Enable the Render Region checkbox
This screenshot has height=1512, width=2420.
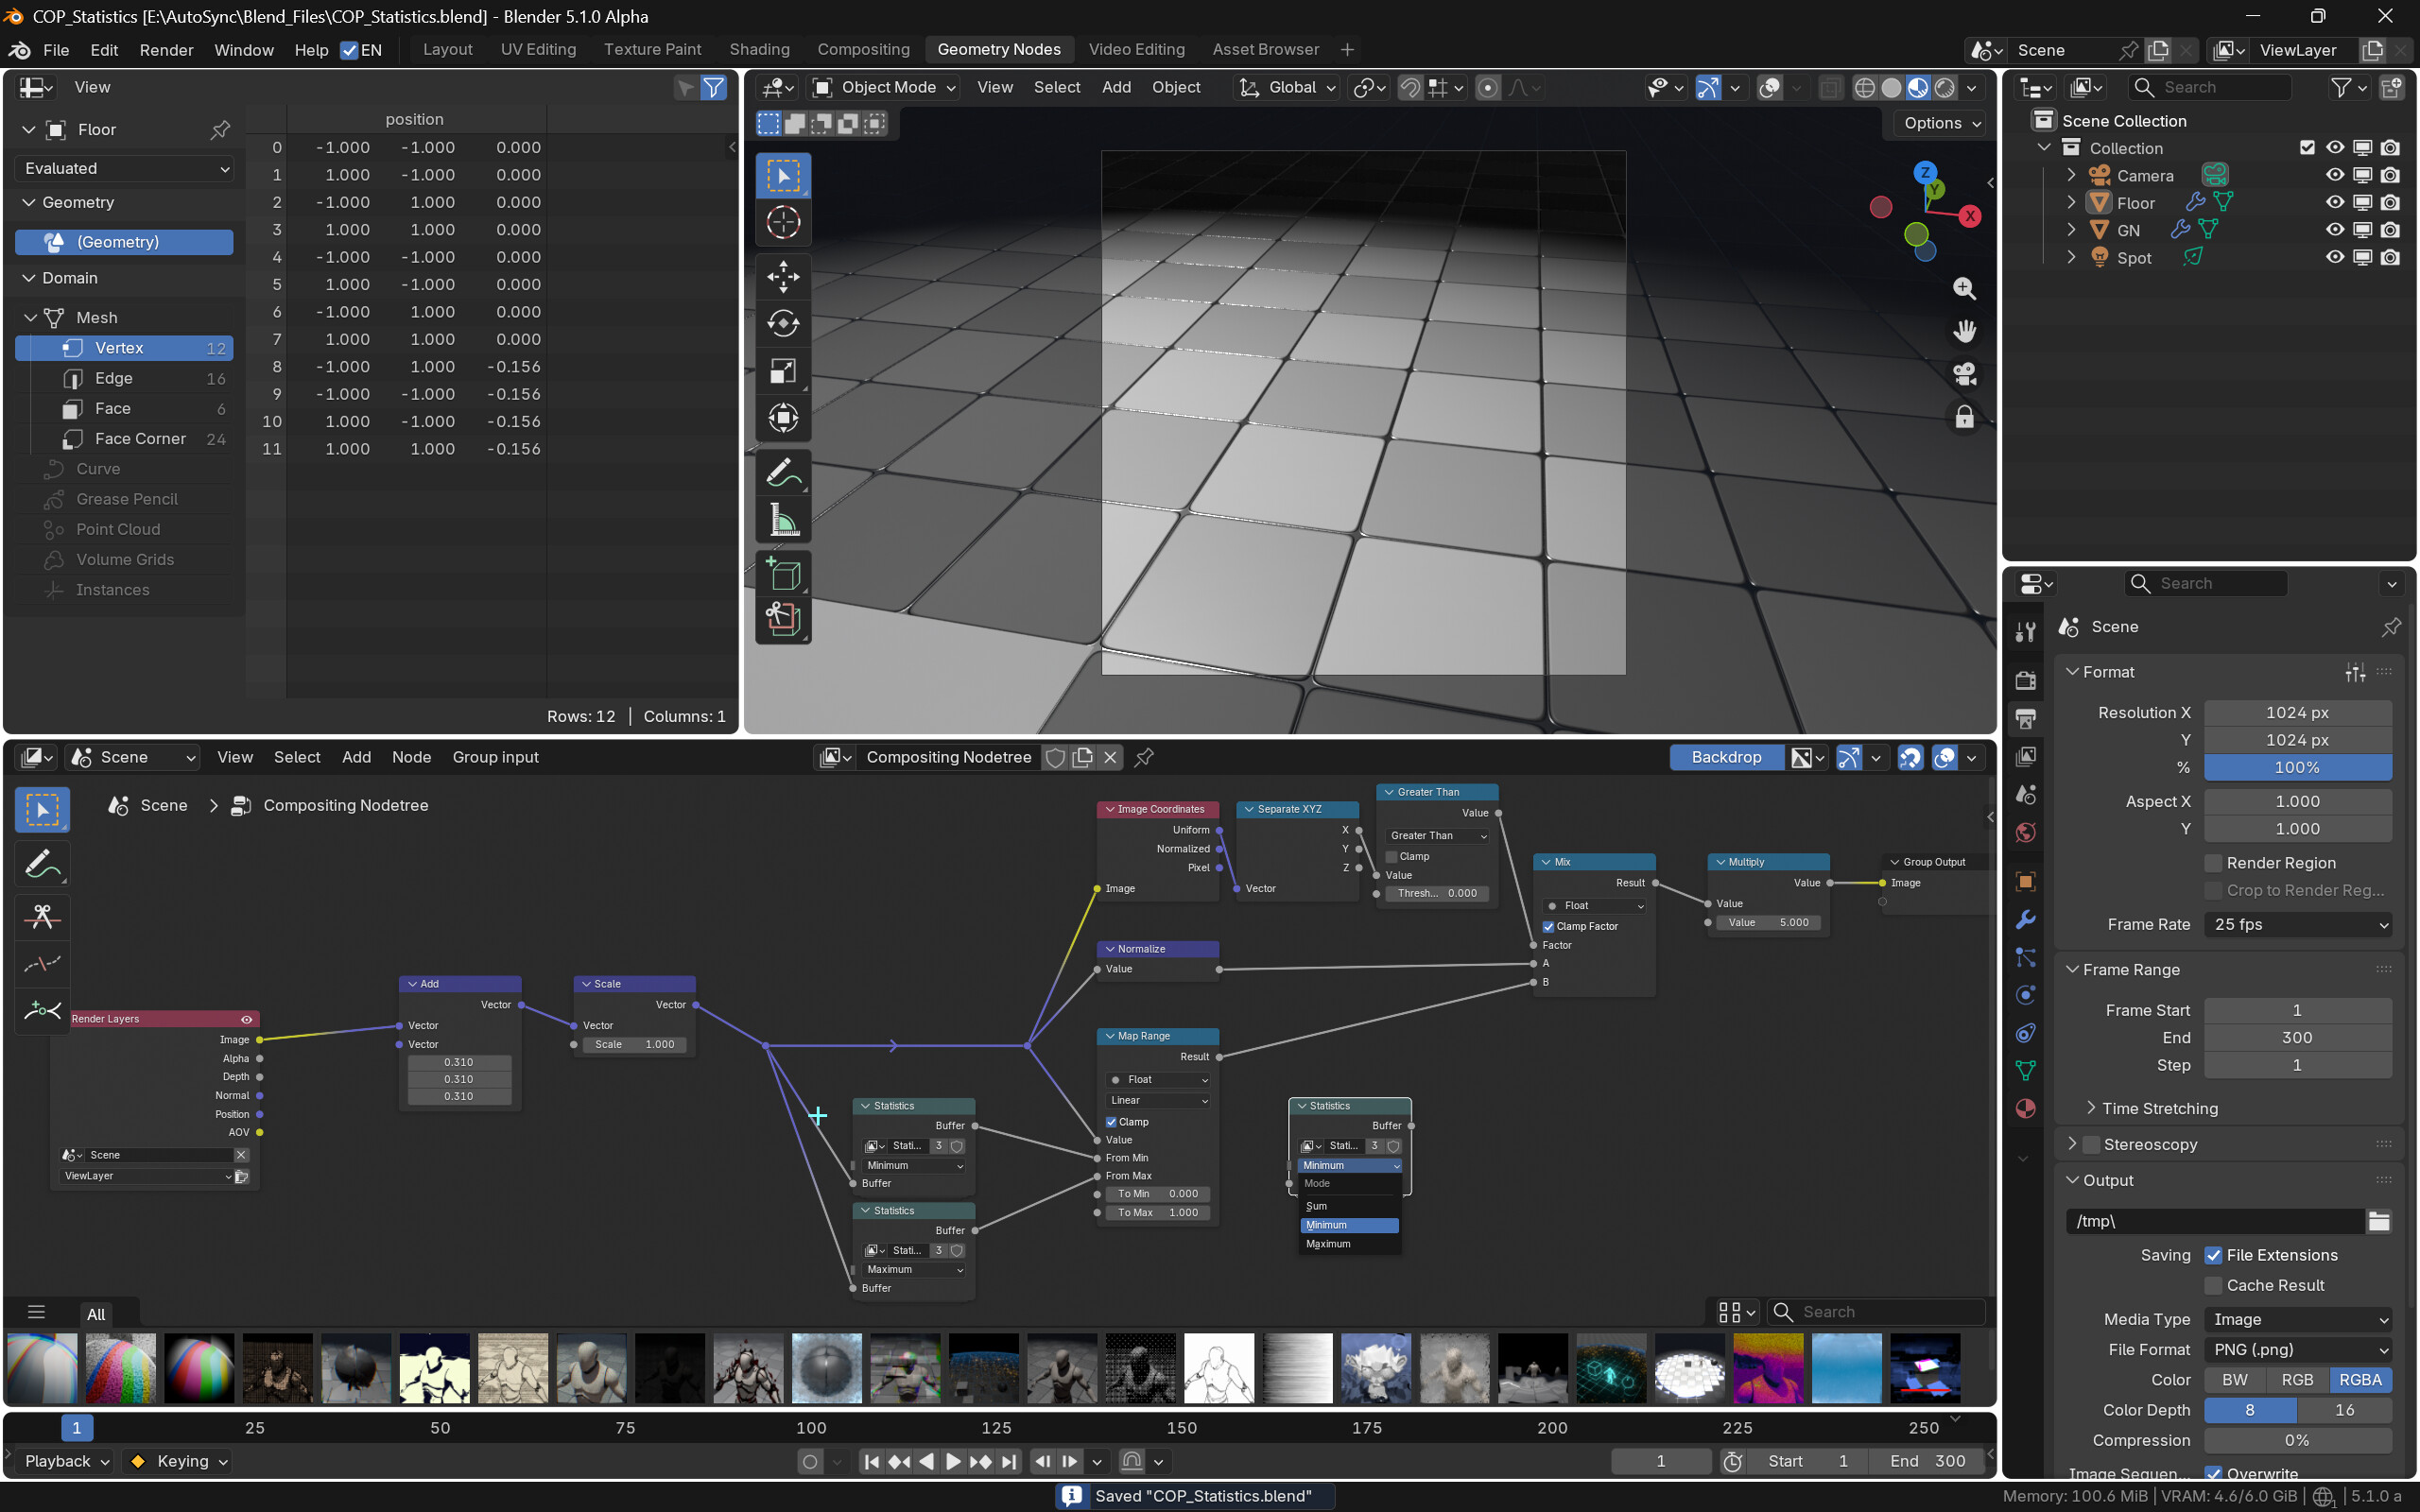2213,863
